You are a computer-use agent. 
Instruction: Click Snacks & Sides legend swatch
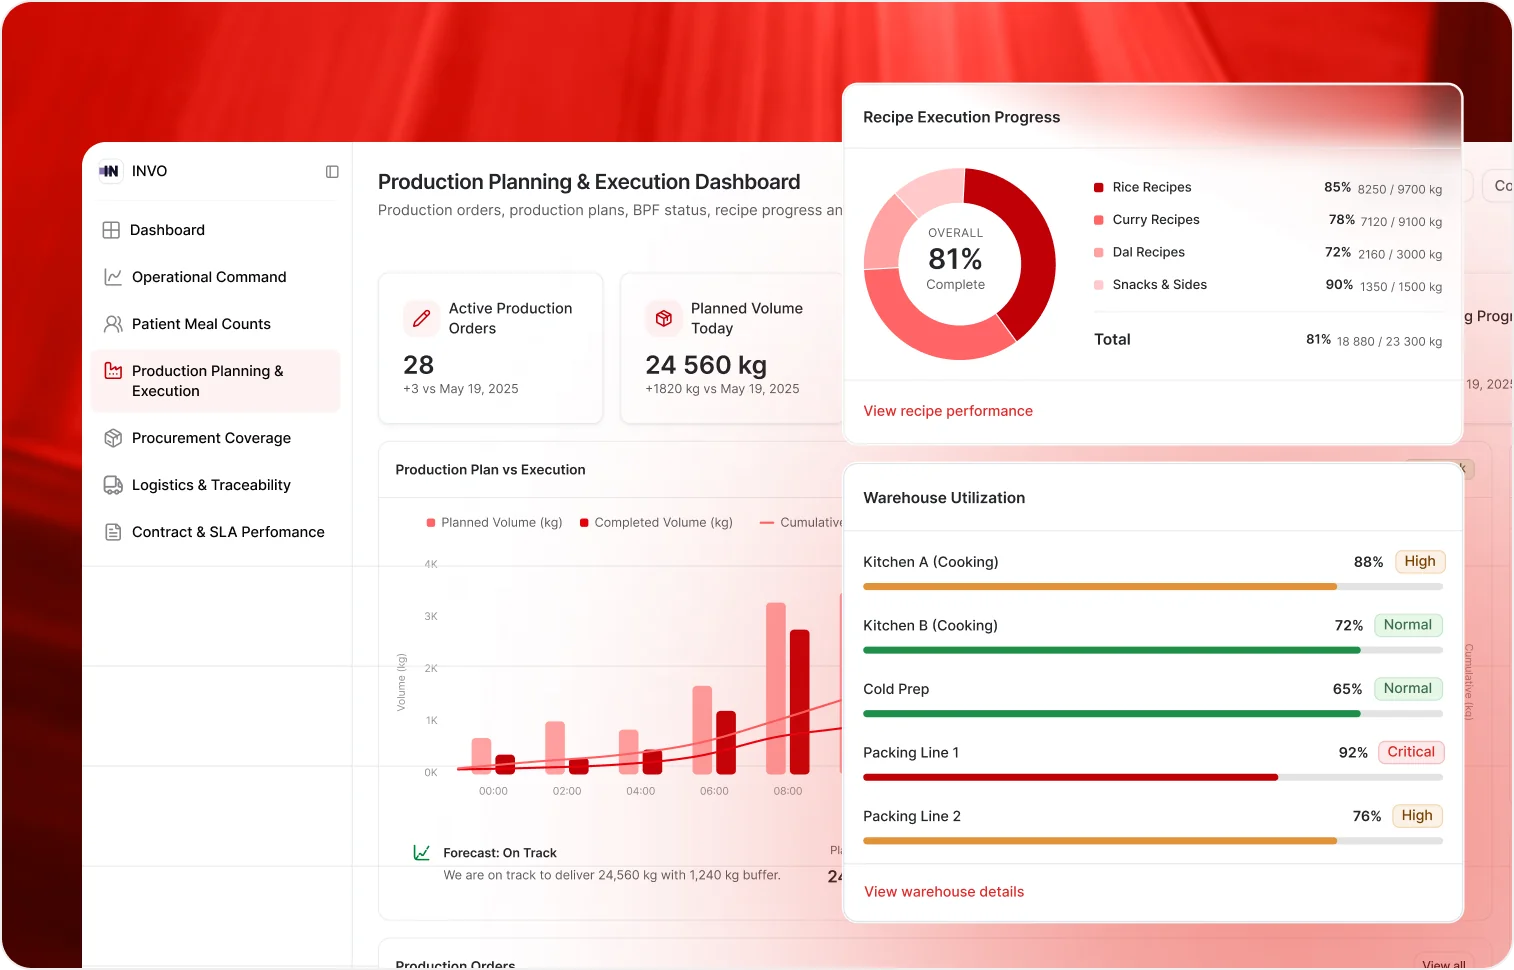1099,285
